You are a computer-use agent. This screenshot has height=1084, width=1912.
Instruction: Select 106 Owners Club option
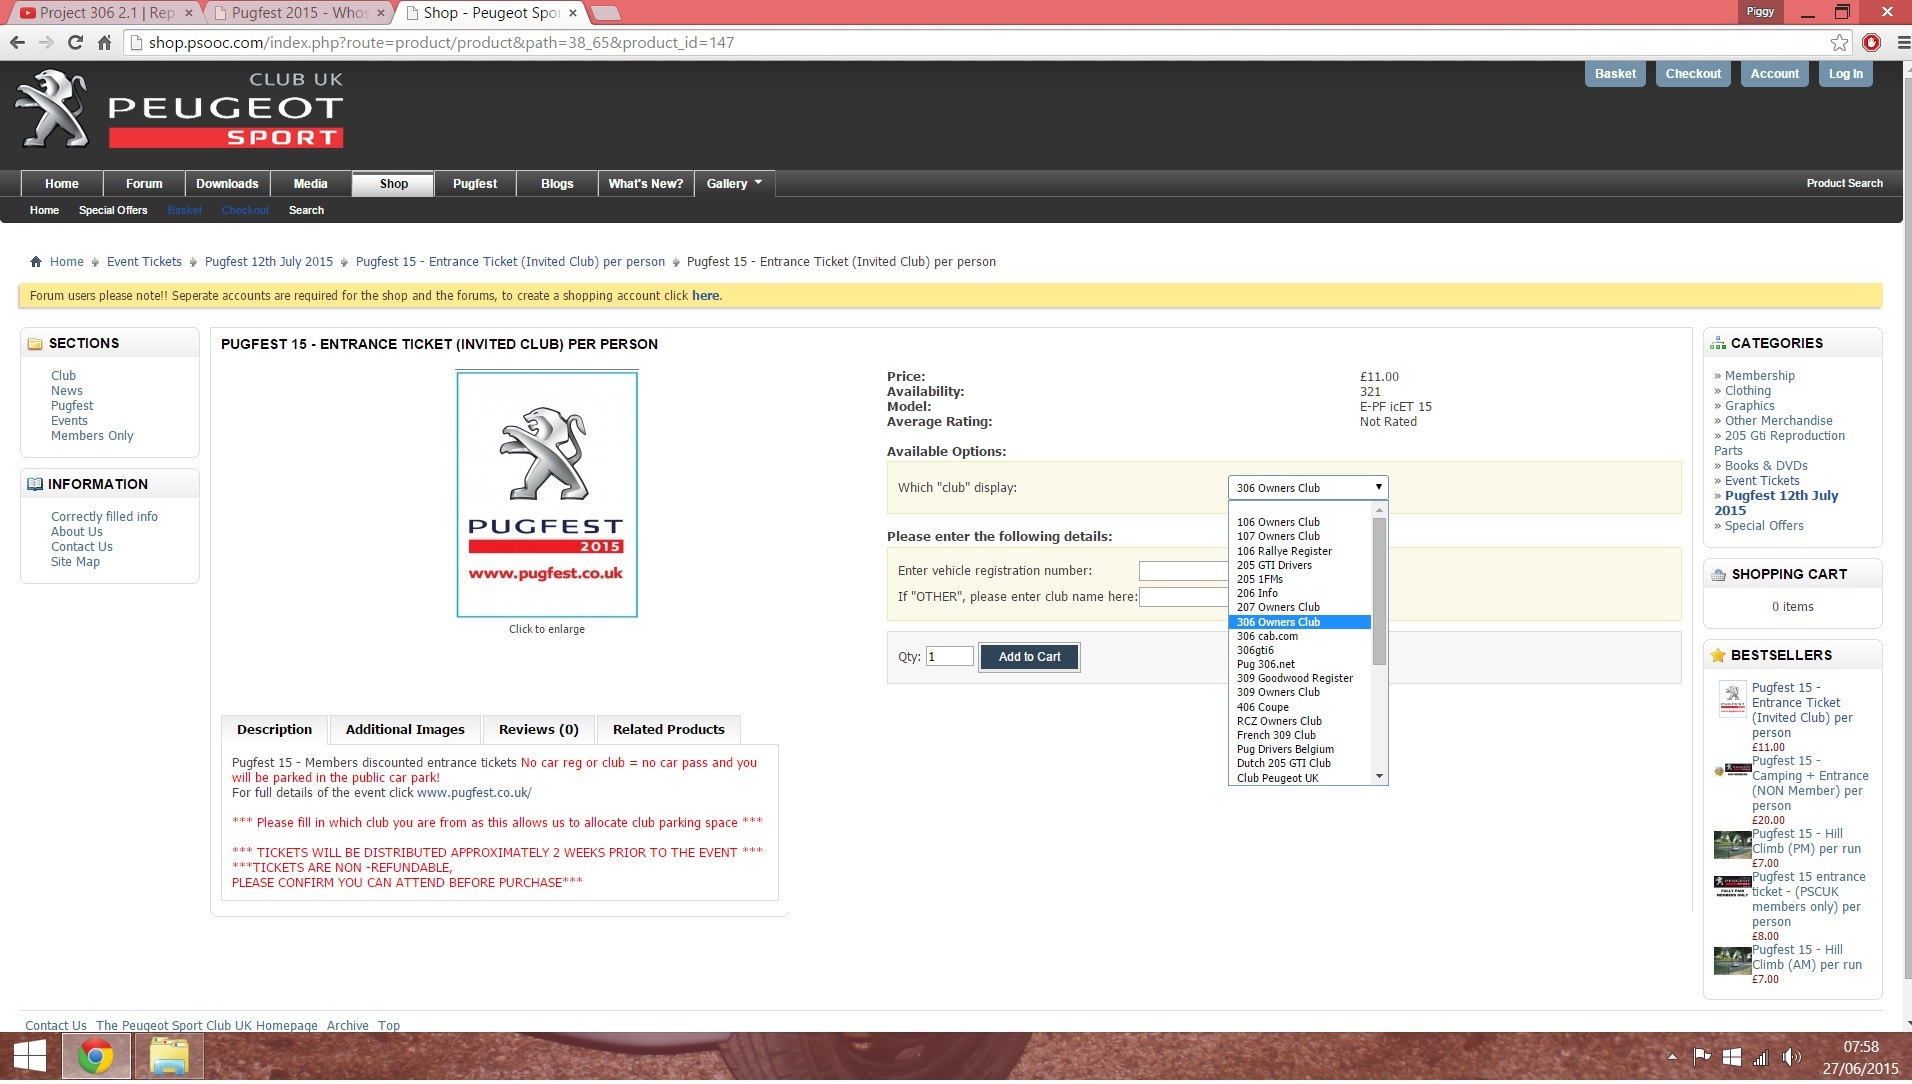[1277, 522]
